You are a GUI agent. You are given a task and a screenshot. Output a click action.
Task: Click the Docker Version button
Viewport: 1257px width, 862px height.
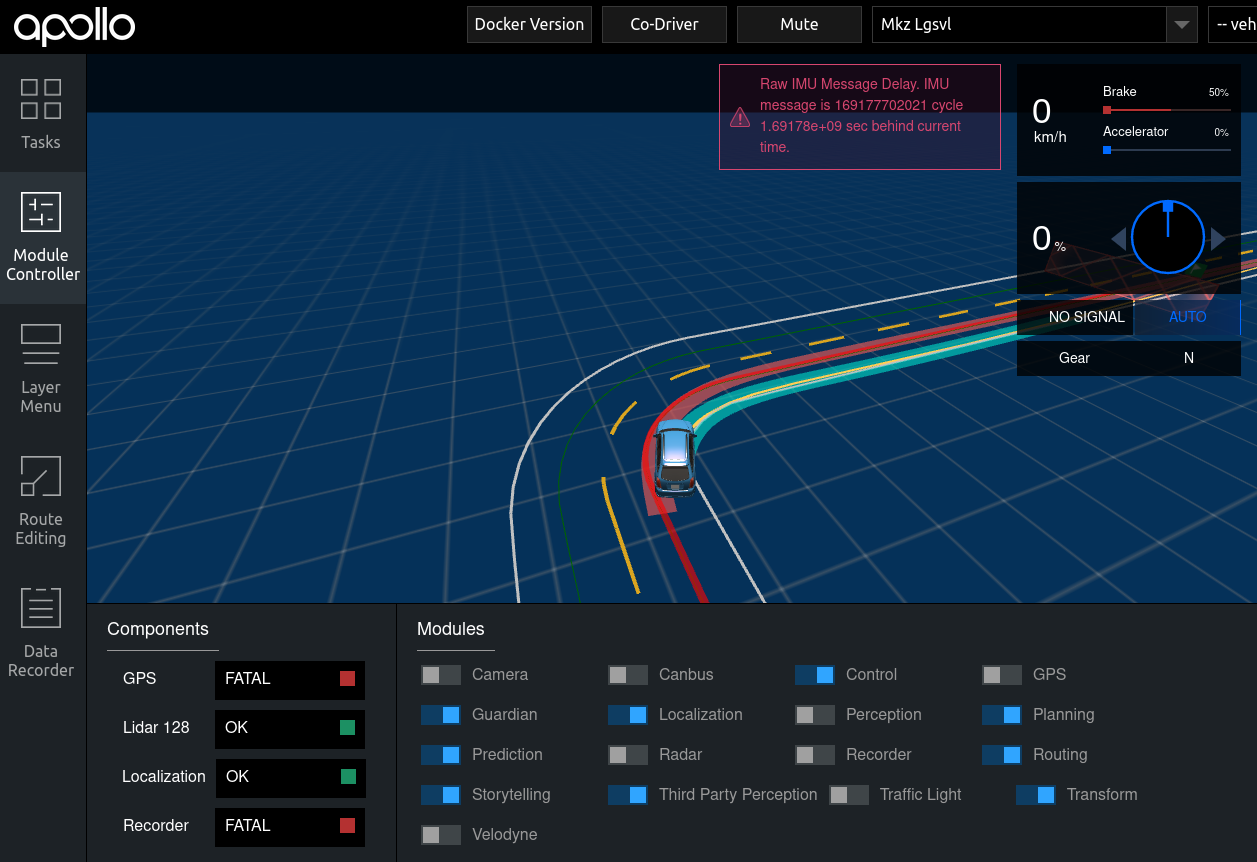pyautogui.click(x=529, y=24)
